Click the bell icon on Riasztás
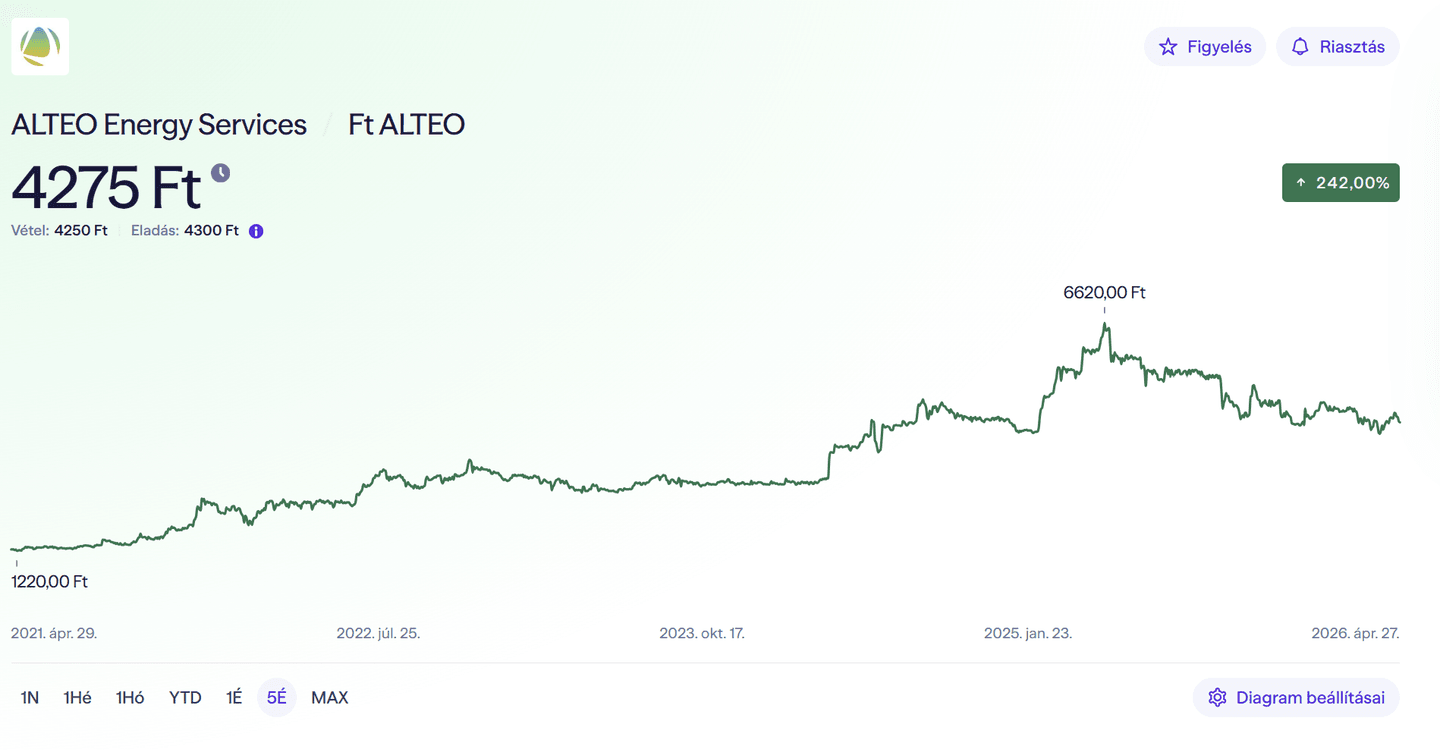This screenshot has height=750, width=1440. 1300,47
